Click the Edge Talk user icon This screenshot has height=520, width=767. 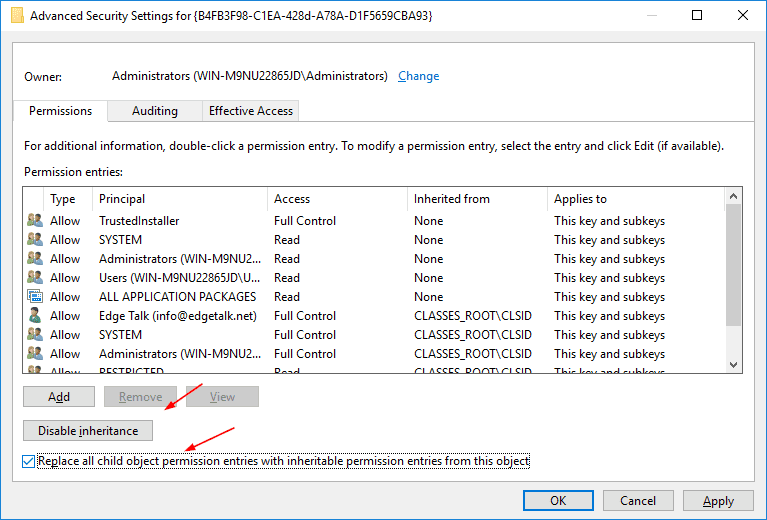[35, 316]
